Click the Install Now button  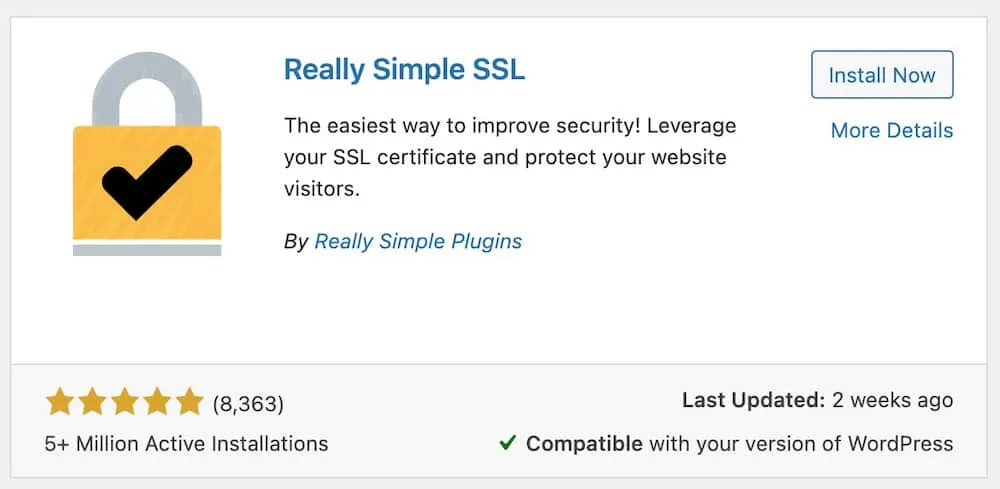tap(882, 75)
